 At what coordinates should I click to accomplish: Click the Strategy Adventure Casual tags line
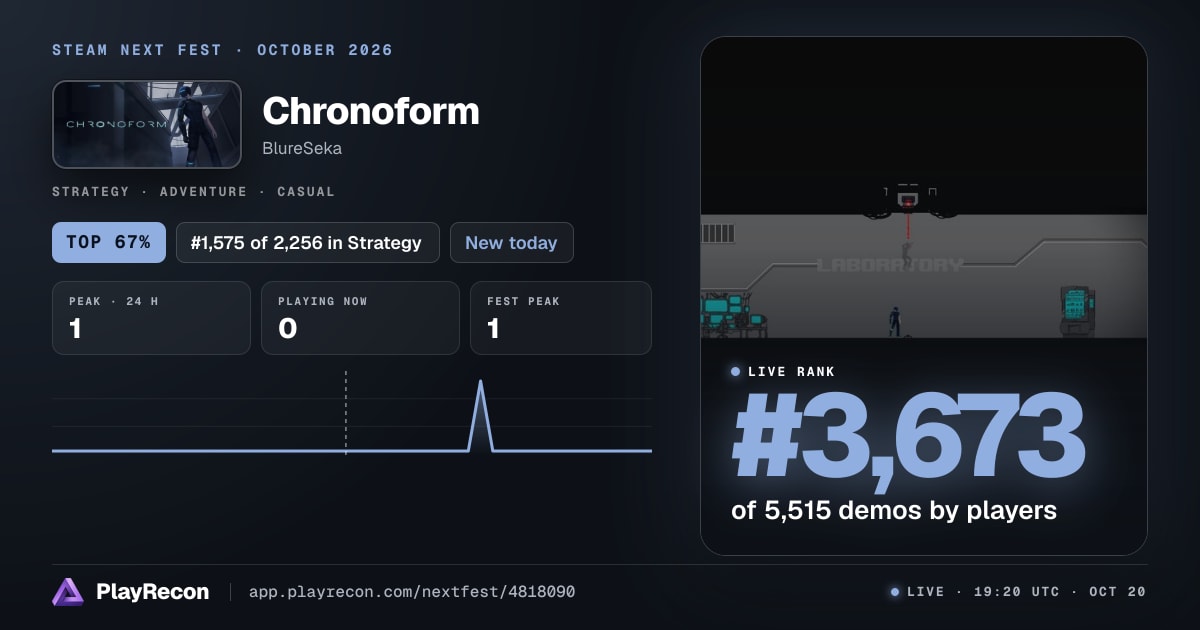coord(194,191)
